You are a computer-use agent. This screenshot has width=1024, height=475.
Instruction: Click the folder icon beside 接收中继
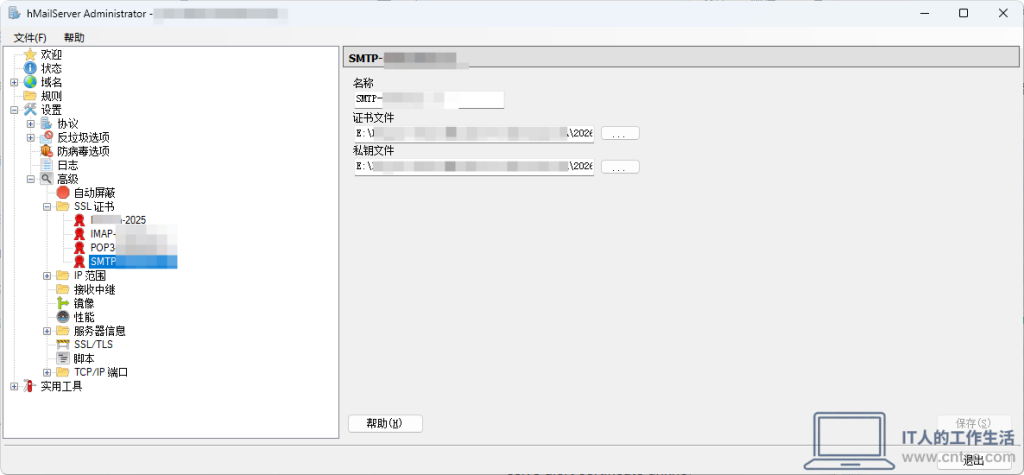[x=63, y=289]
